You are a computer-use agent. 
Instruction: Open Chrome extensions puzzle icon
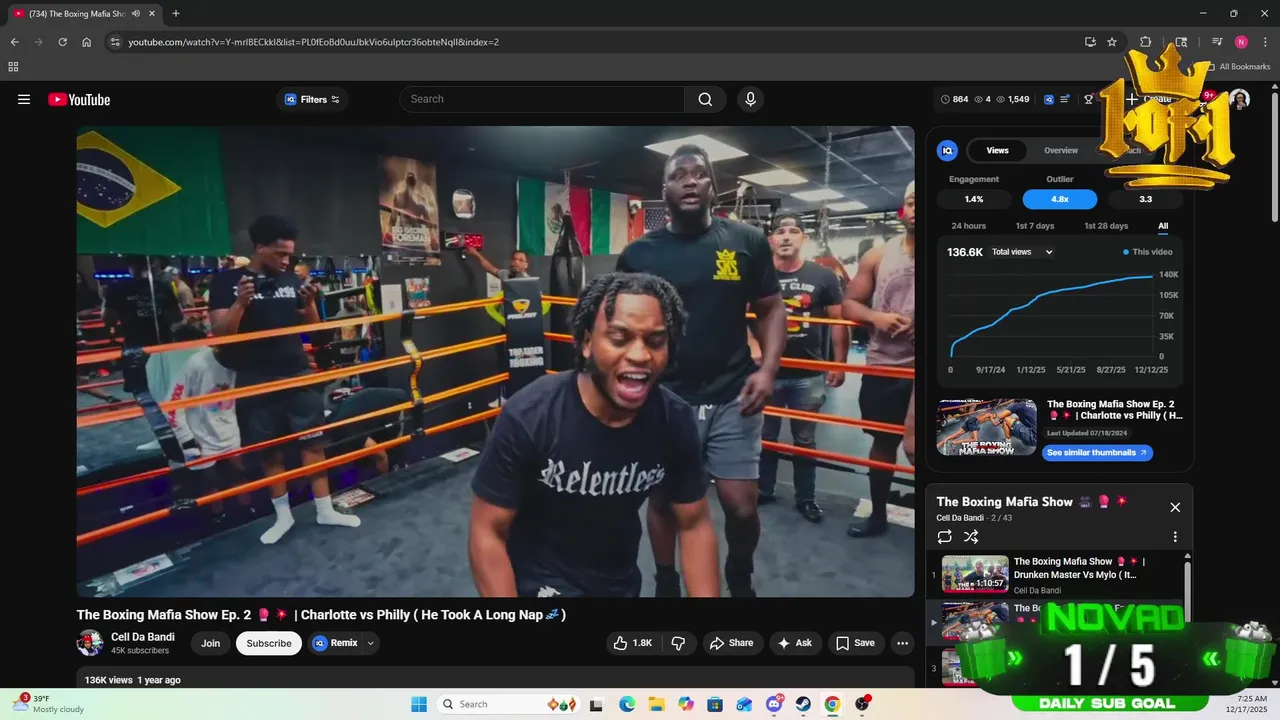pyautogui.click(x=1146, y=42)
